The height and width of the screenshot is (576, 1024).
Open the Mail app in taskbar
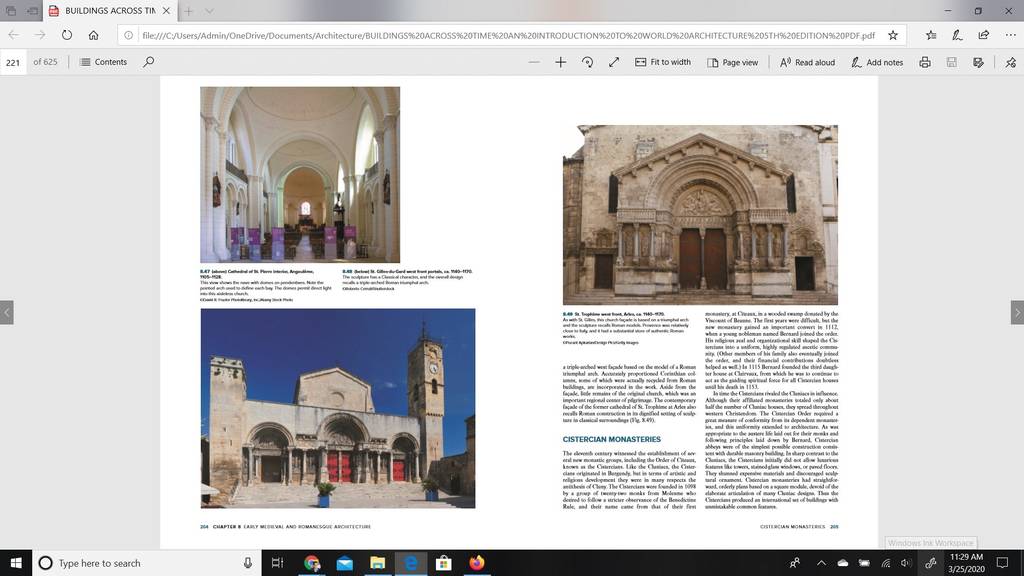(345, 563)
